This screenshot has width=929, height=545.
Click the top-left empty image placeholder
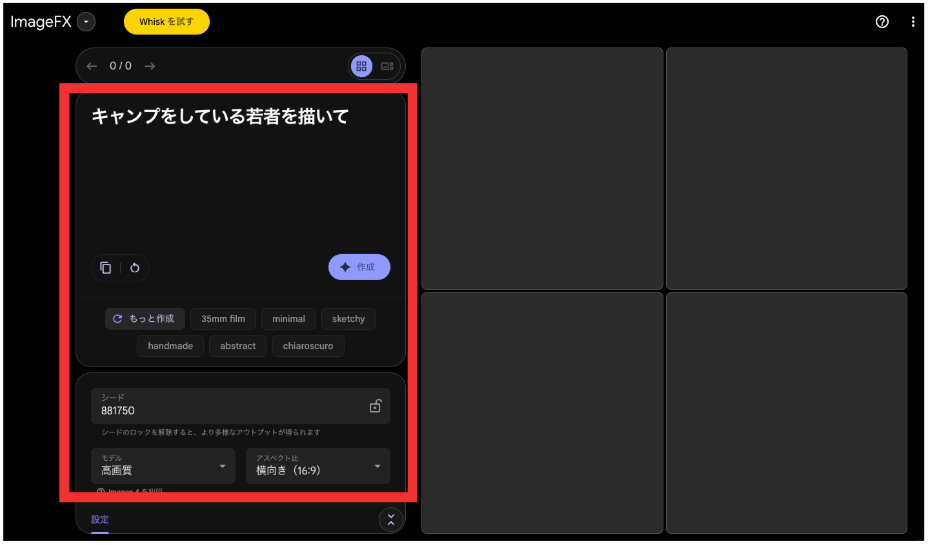542,168
